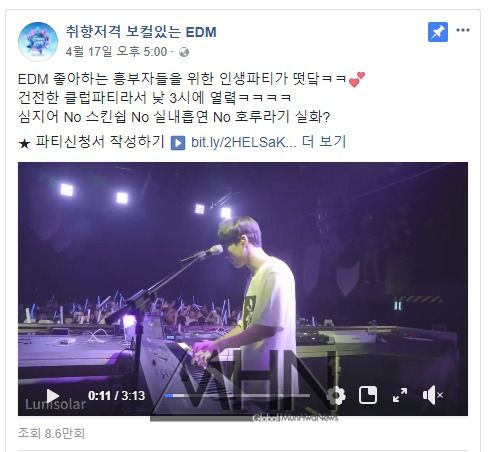The width and height of the screenshot is (492, 452).
Task: Open video quality settings gear
Action: [336, 396]
